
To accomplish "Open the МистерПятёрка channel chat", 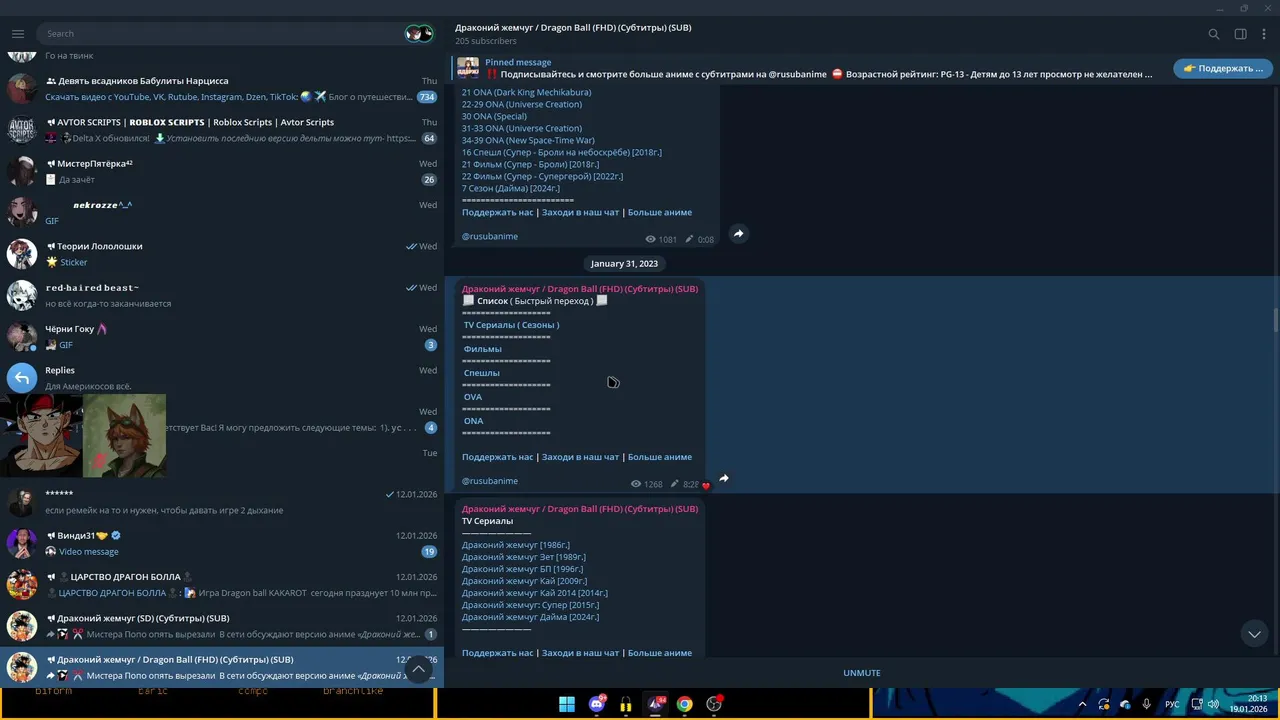I will click(x=222, y=171).
